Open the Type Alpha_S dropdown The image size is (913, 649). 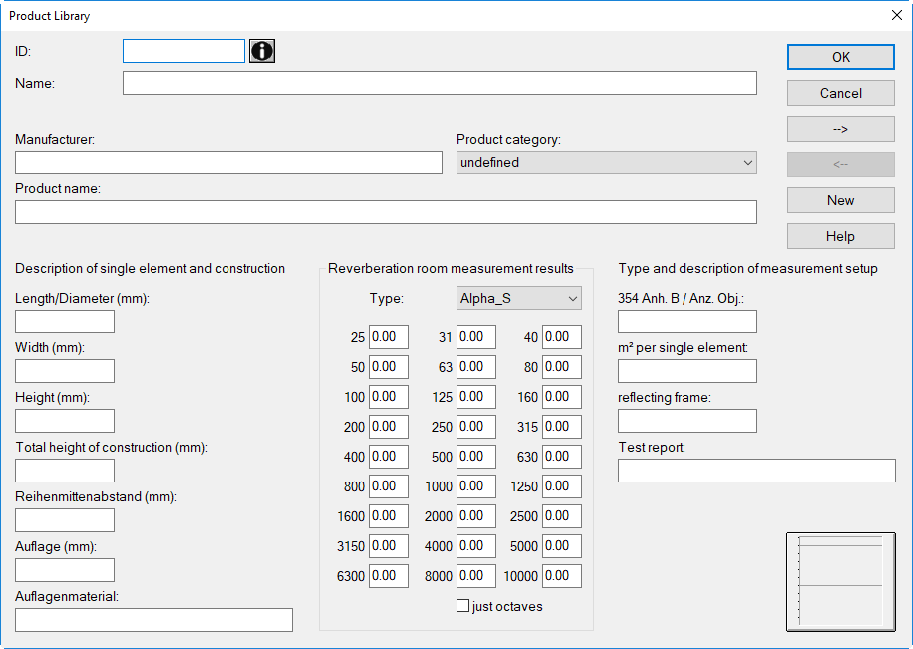click(519, 299)
